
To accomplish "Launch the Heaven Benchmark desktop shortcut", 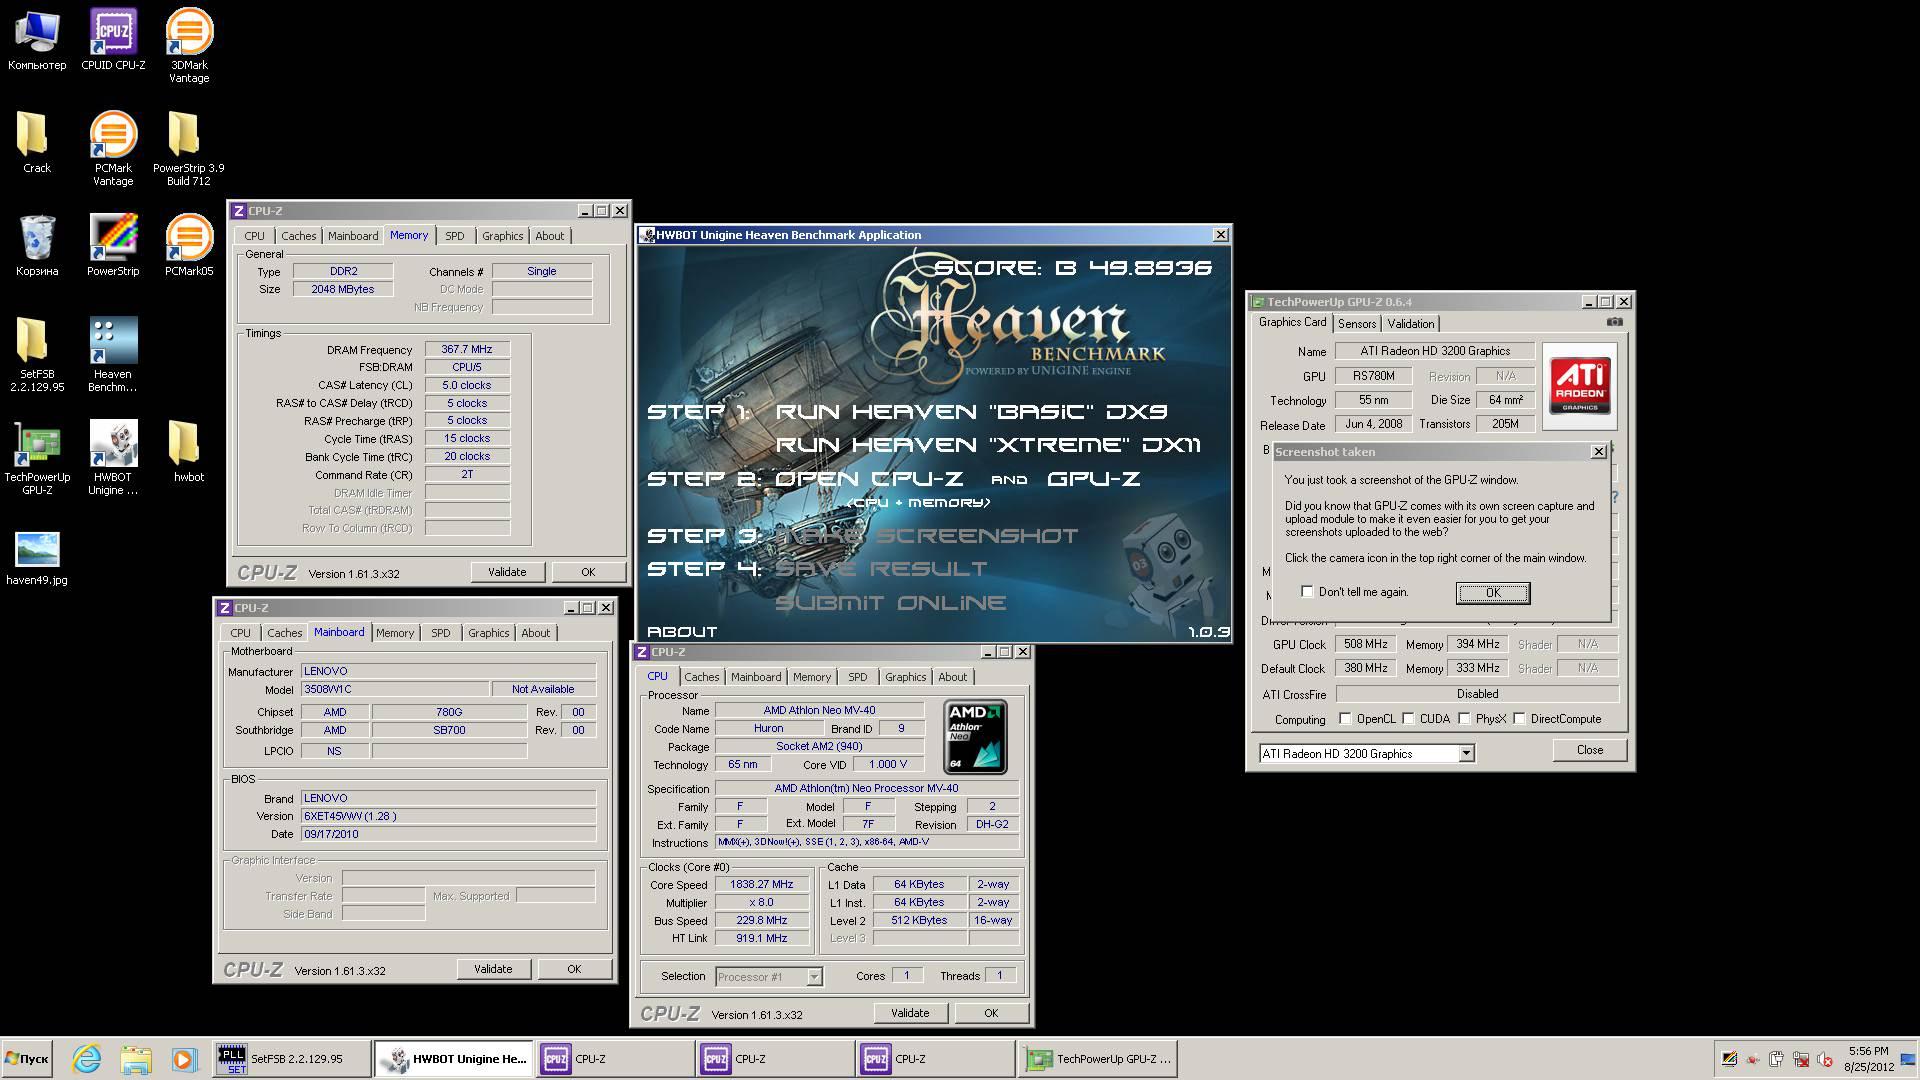I will (x=113, y=355).
